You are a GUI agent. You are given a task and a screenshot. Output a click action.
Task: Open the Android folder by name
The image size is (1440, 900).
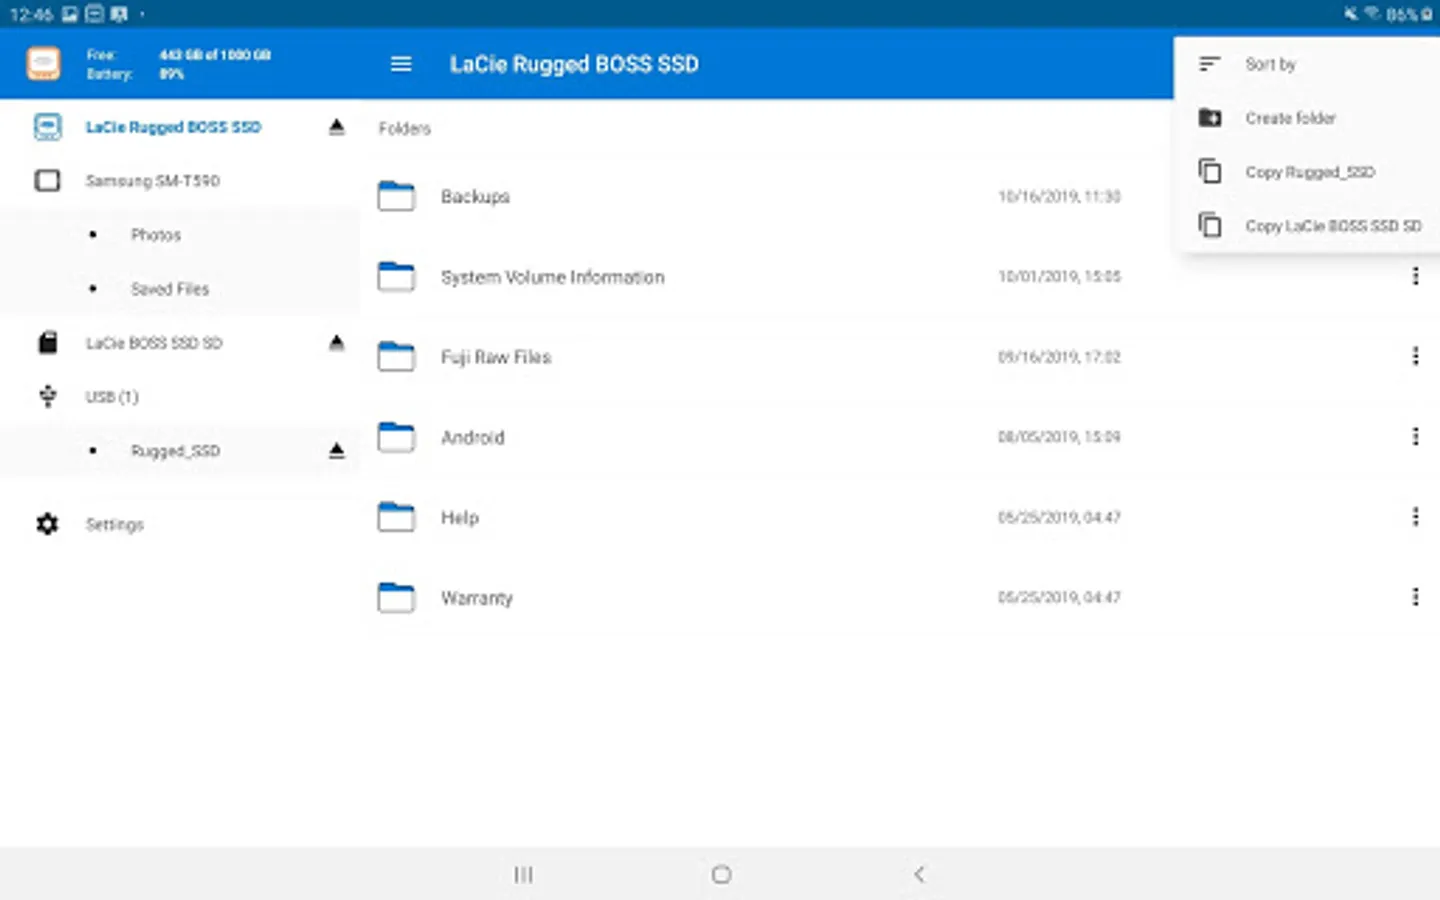(x=473, y=437)
